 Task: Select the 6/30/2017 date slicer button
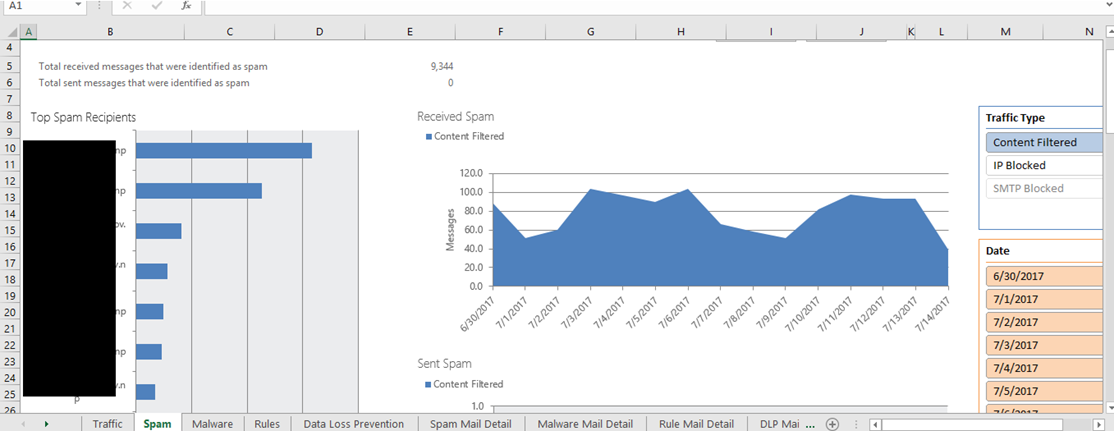pyautogui.click(x=1044, y=275)
